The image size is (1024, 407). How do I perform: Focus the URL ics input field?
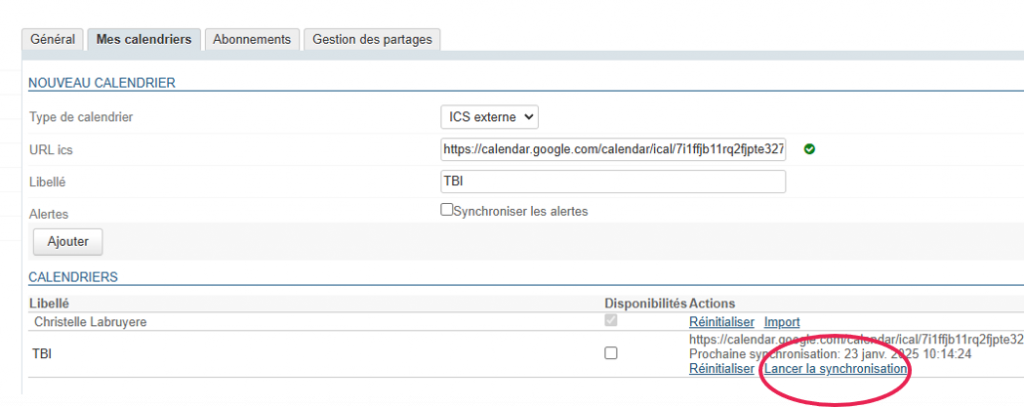tap(612, 150)
